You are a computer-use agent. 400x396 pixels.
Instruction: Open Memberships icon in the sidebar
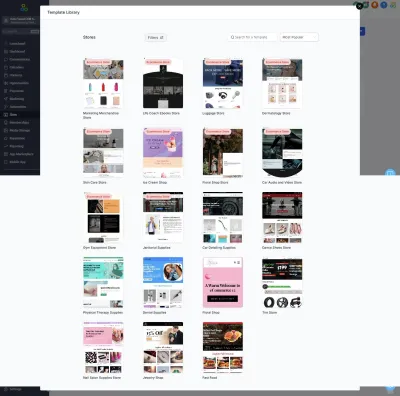point(6,123)
